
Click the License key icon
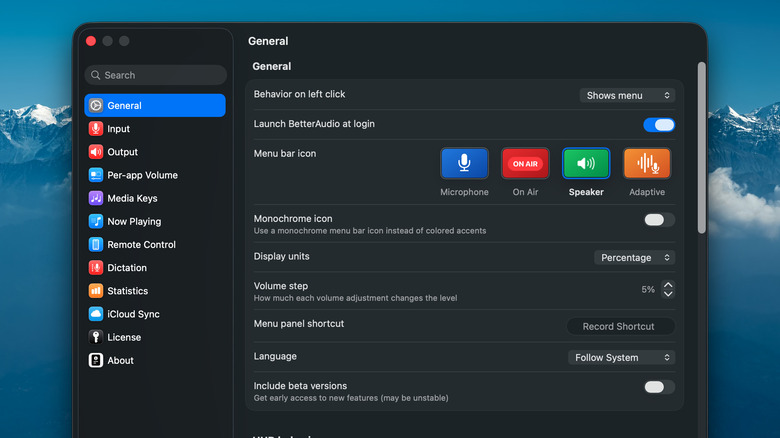[x=96, y=337]
